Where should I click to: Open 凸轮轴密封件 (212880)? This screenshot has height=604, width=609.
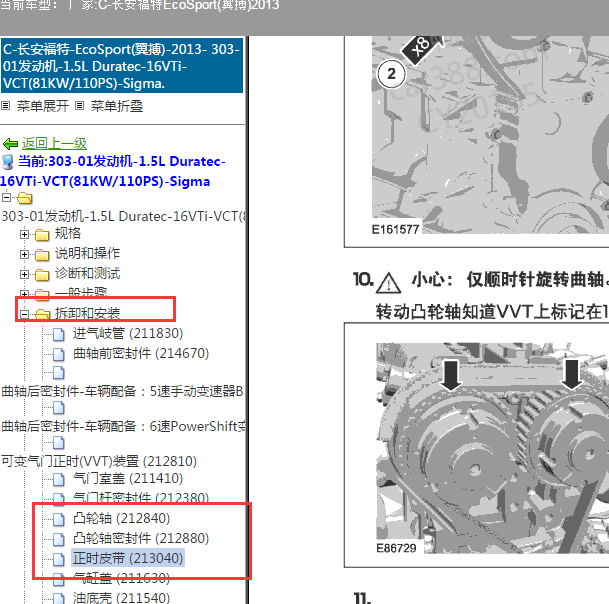(x=141, y=538)
